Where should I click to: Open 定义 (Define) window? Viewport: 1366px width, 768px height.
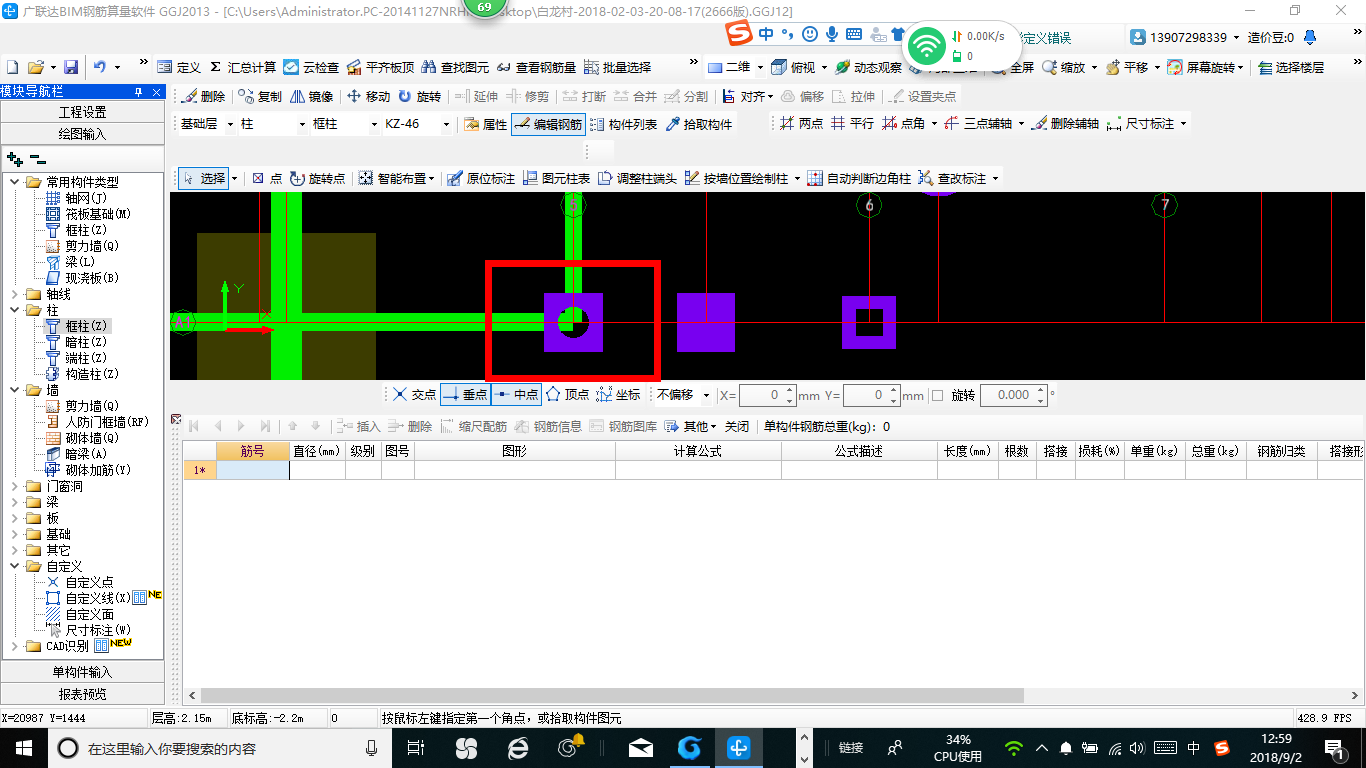click(x=179, y=67)
